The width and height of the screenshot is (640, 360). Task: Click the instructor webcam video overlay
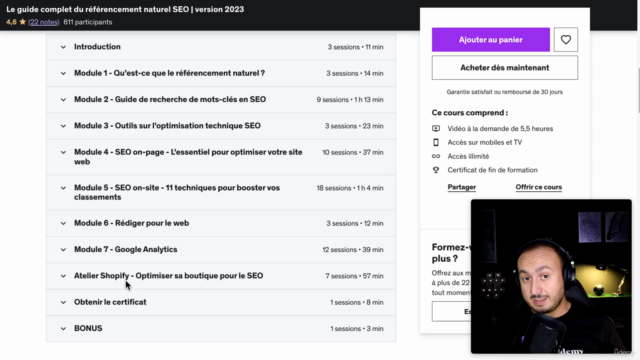[551, 276]
